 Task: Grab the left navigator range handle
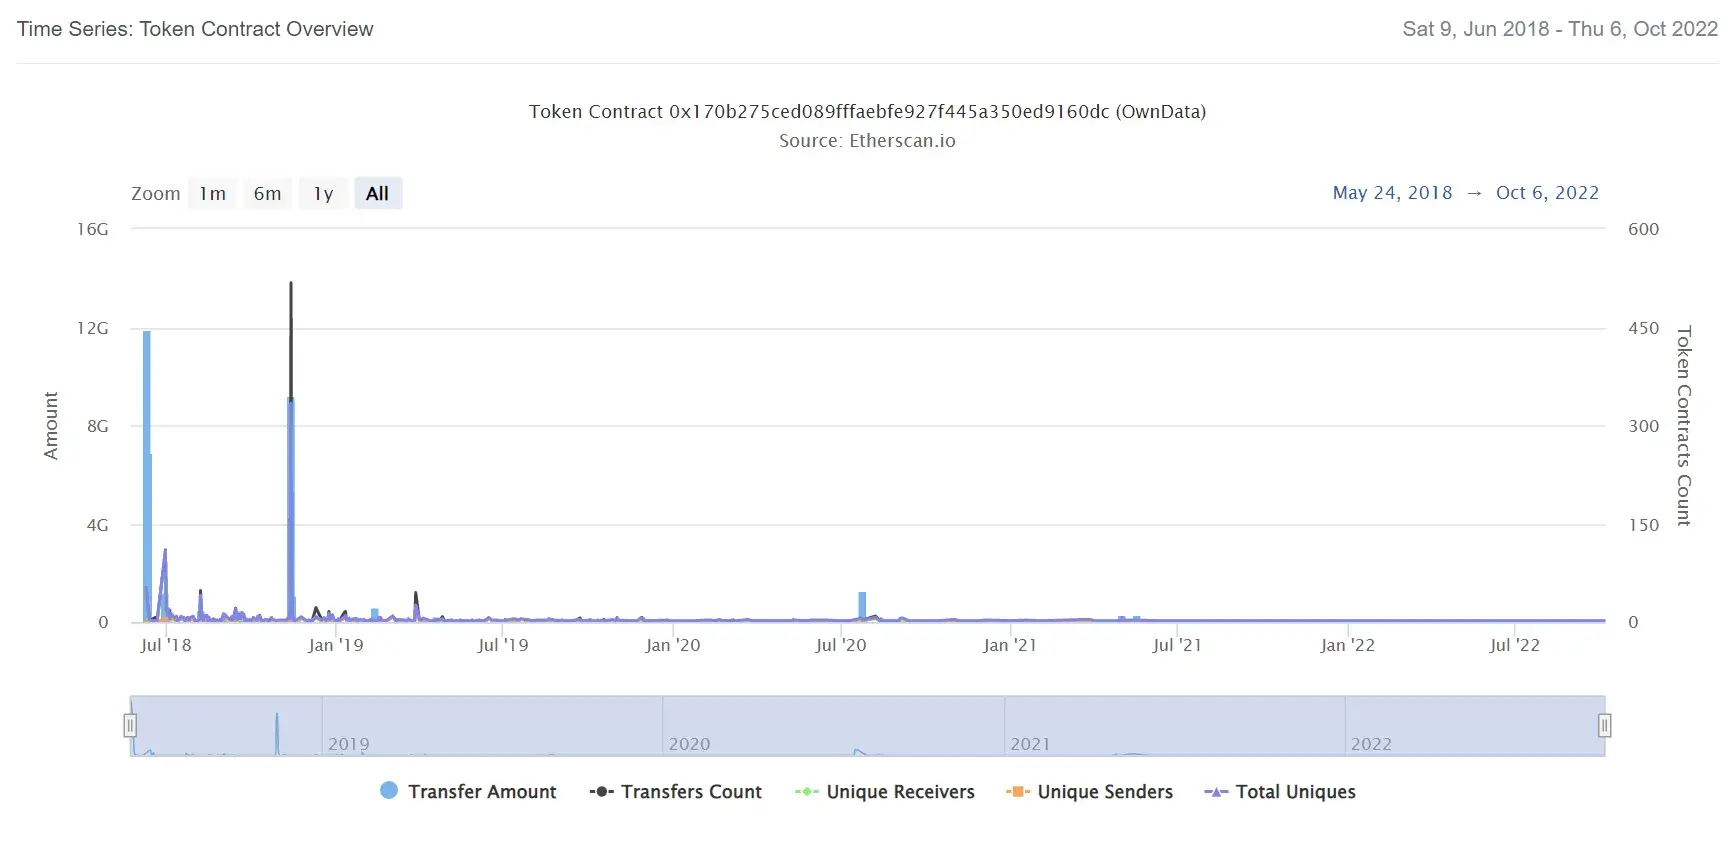(x=130, y=725)
